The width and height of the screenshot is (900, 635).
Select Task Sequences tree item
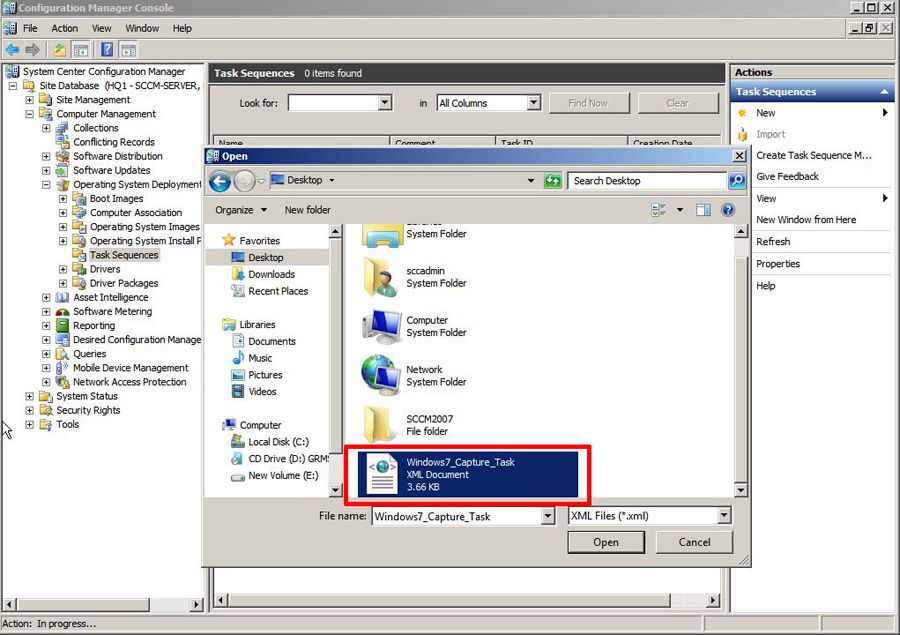(123, 255)
